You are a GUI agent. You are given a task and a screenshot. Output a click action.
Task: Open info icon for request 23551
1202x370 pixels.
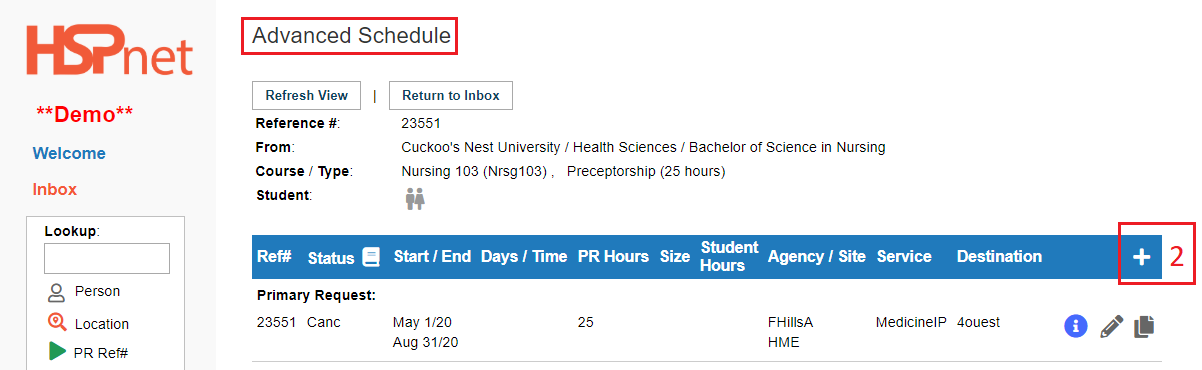point(1076,326)
